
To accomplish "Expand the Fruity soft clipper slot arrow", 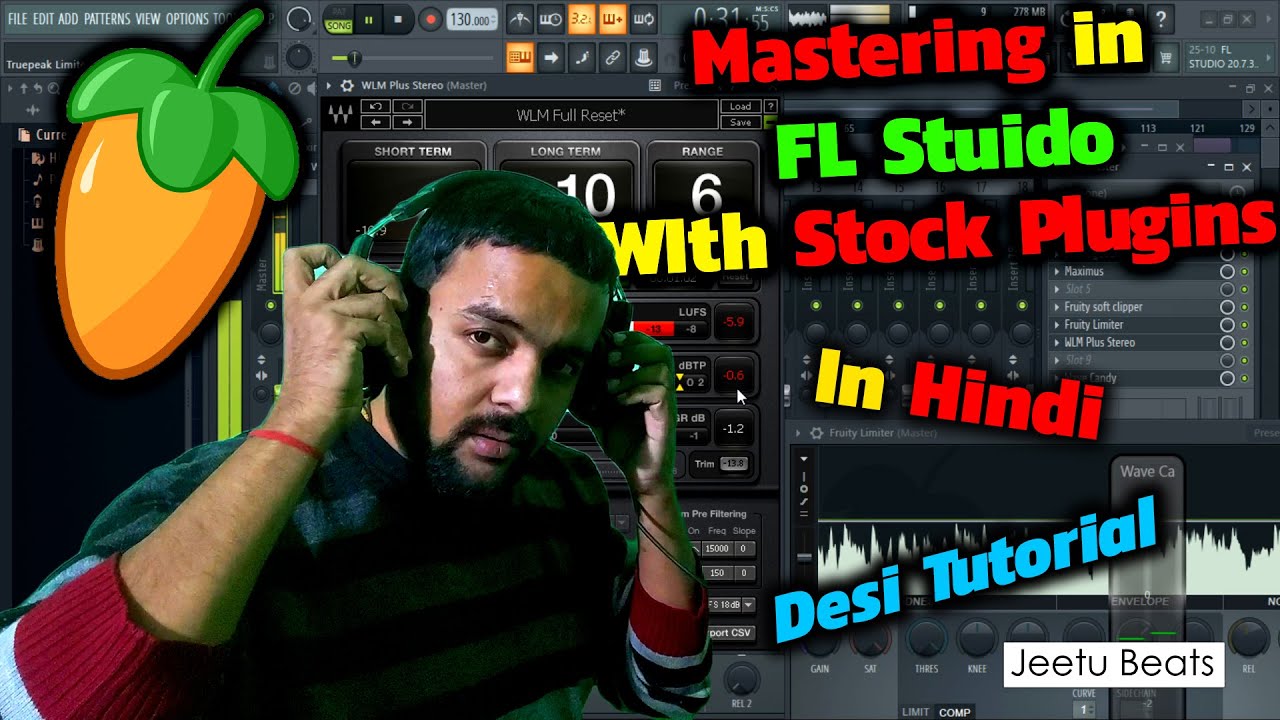I will [1057, 307].
